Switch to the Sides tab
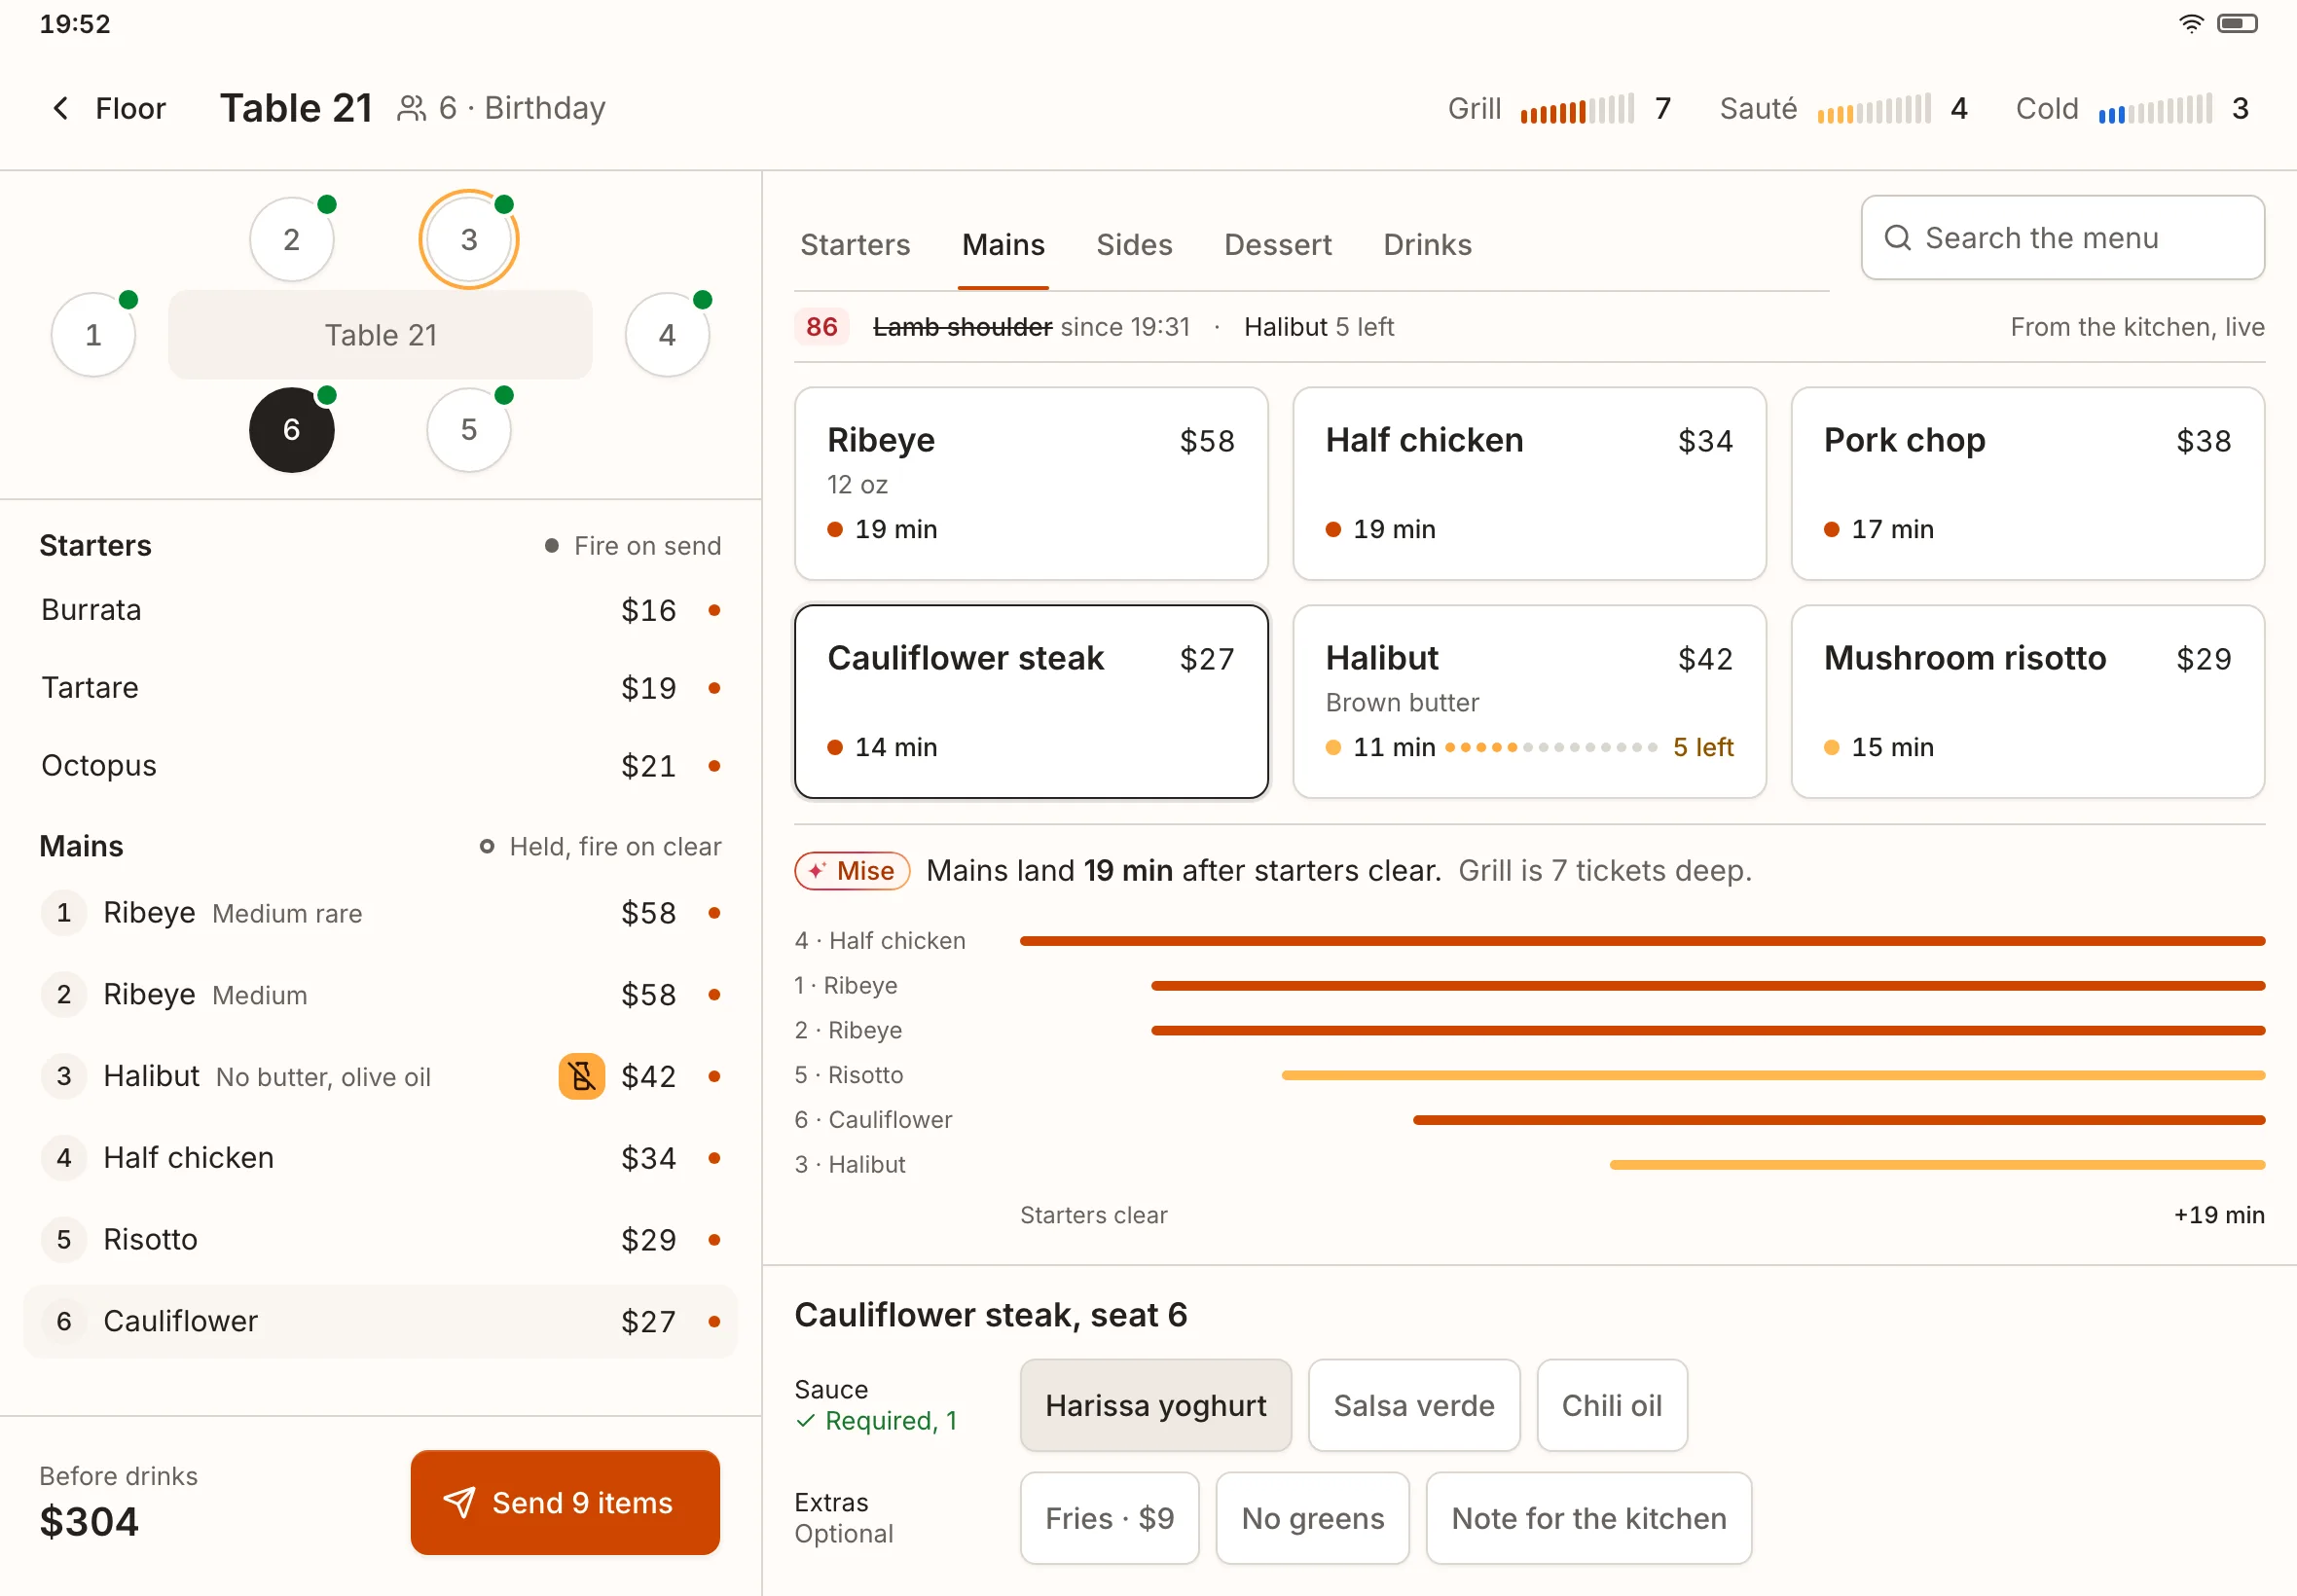This screenshot has width=2297, height=1596. [1134, 245]
